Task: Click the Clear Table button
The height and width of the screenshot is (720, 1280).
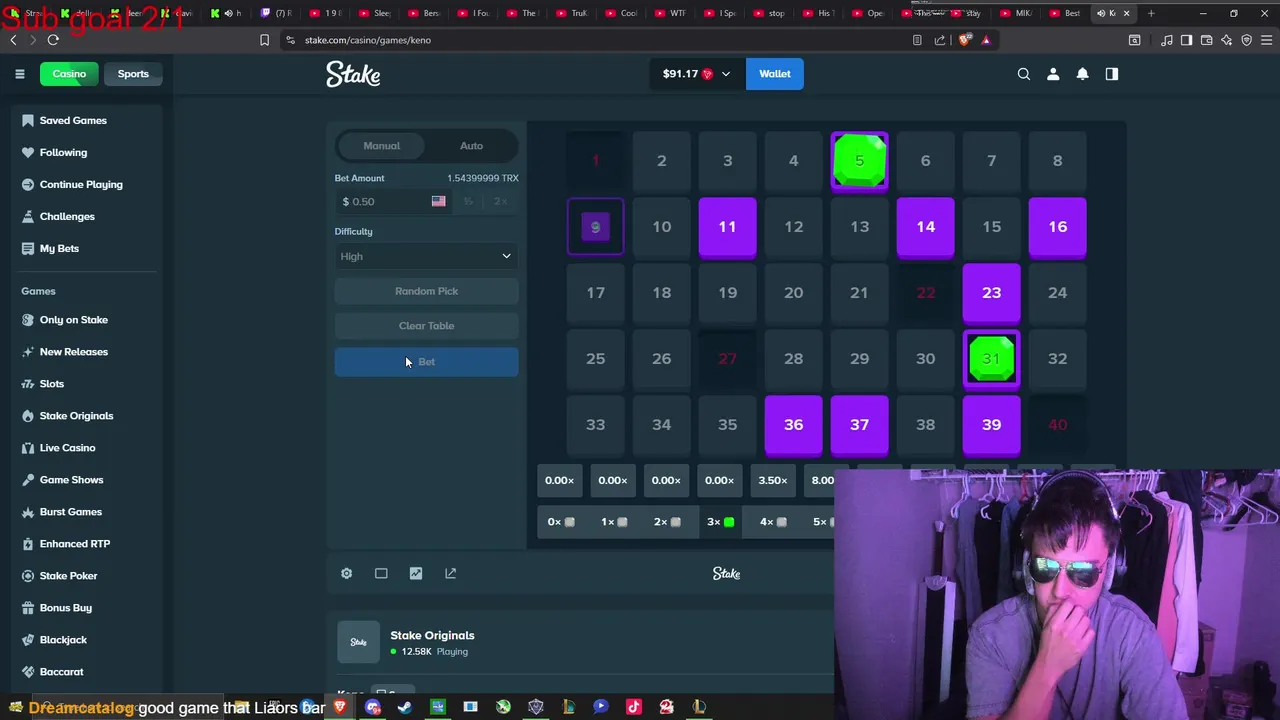Action: coord(426,326)
